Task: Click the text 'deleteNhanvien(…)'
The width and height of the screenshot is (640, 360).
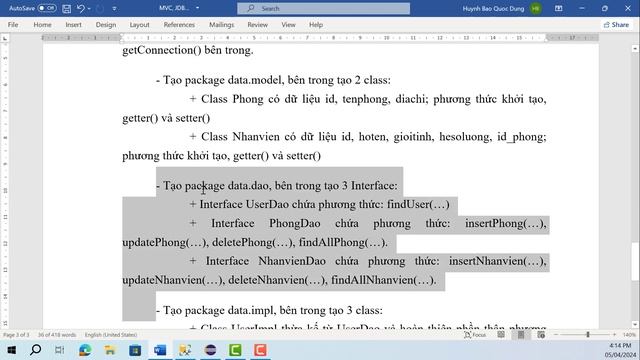Action: pyautogui.click(x=276, y=280)
